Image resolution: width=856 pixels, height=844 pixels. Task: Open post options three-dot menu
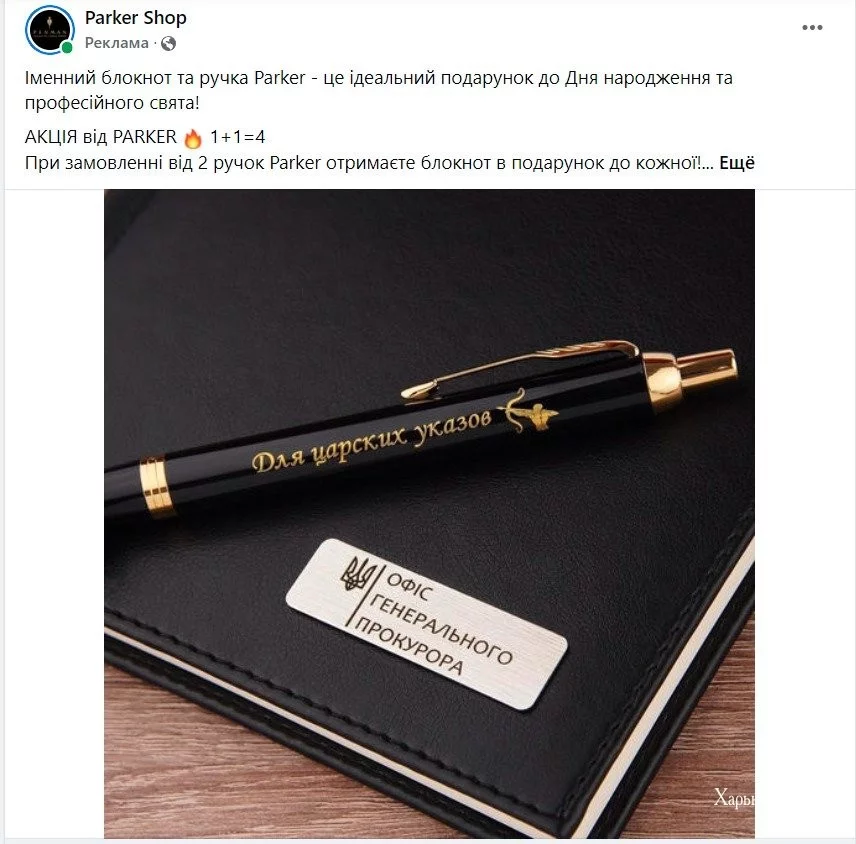coord(812,28)
